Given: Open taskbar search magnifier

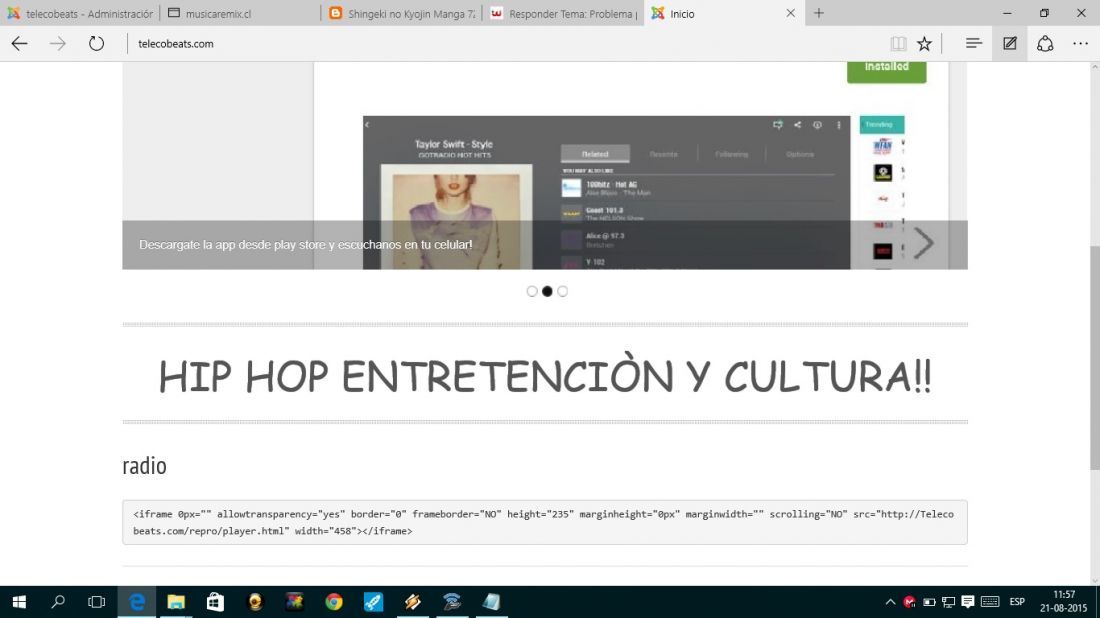Looking at the screenshot, I should [58, 602].
